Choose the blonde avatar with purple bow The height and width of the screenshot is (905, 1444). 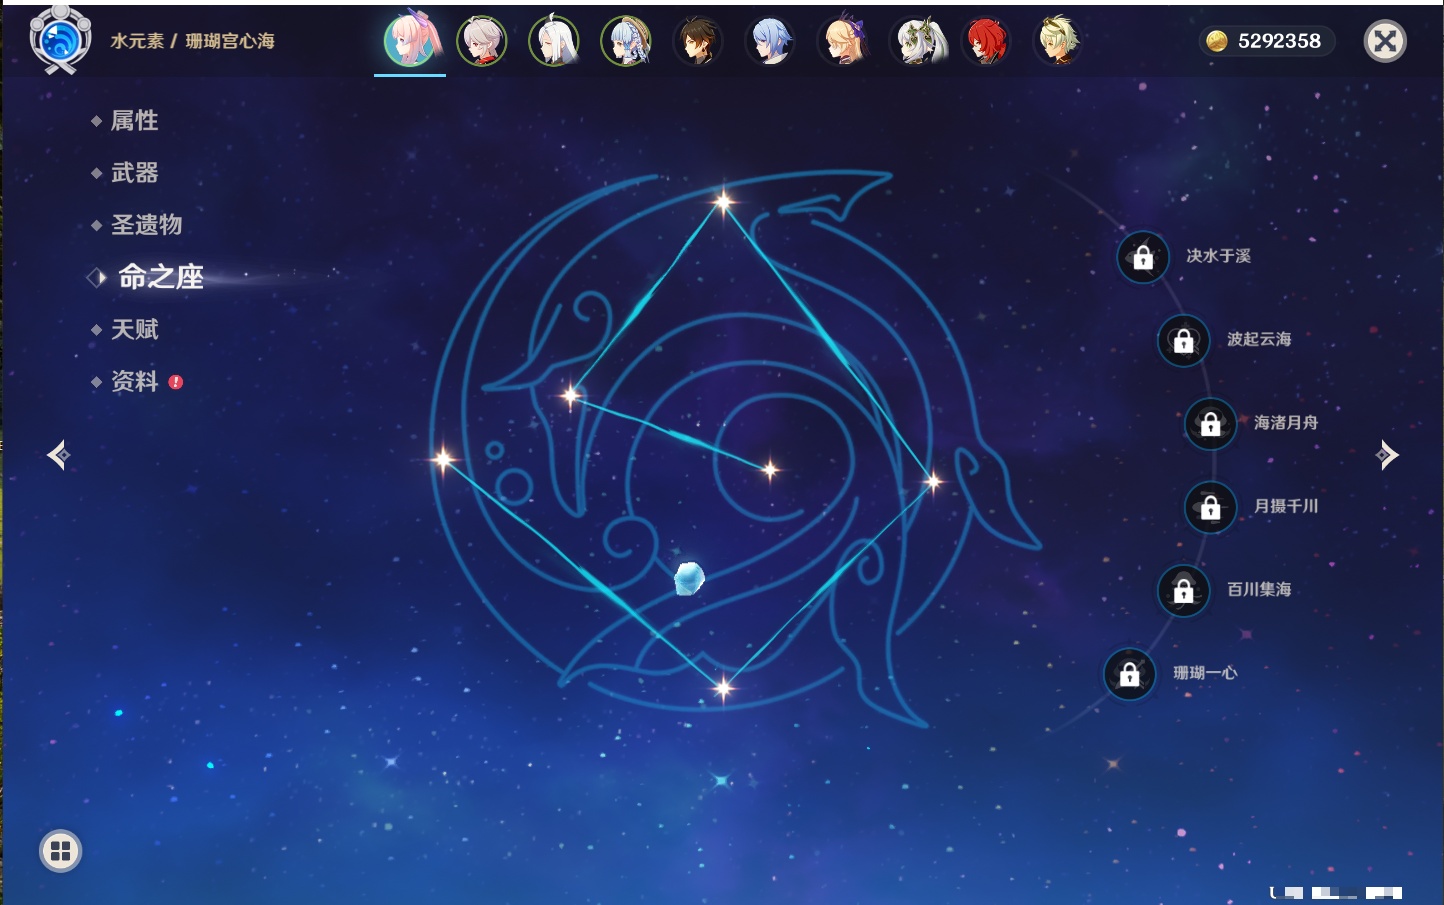[x=842, y=41]
